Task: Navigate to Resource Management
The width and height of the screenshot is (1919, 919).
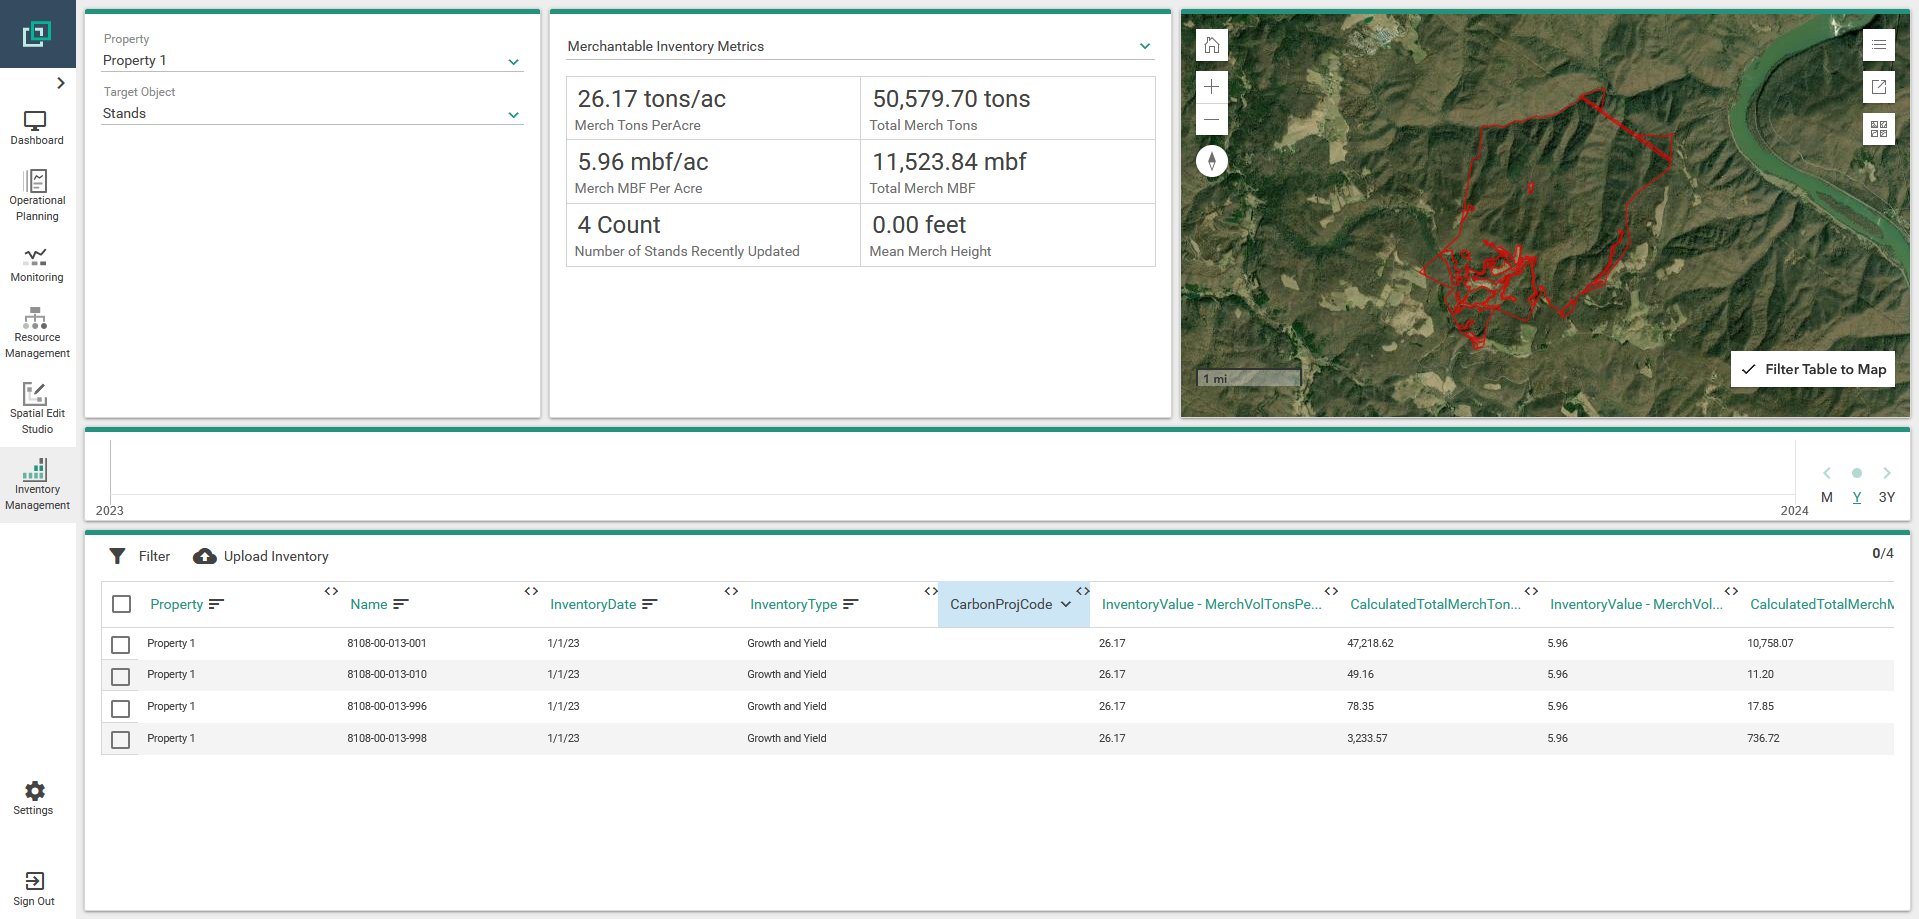Action: (37, 332)
